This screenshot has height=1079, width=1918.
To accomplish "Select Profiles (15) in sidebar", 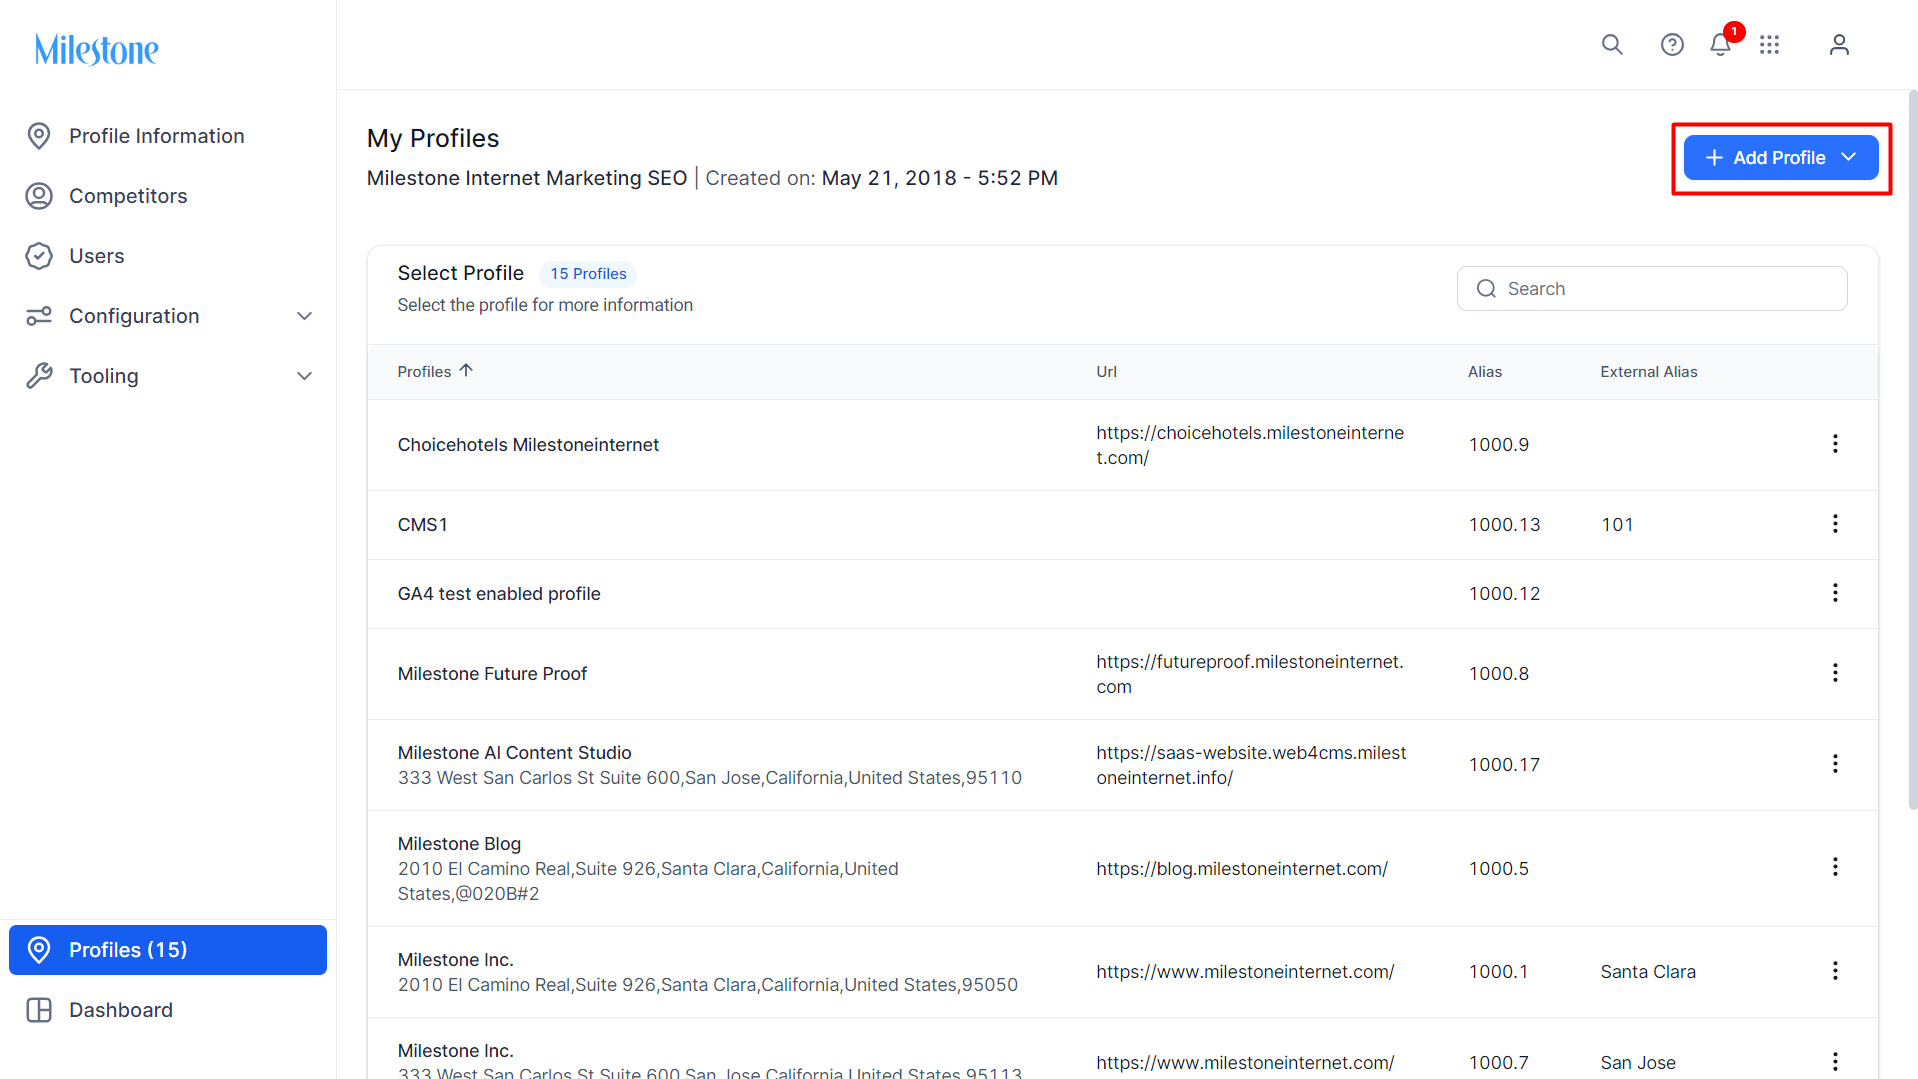I will tap(168, 950).
